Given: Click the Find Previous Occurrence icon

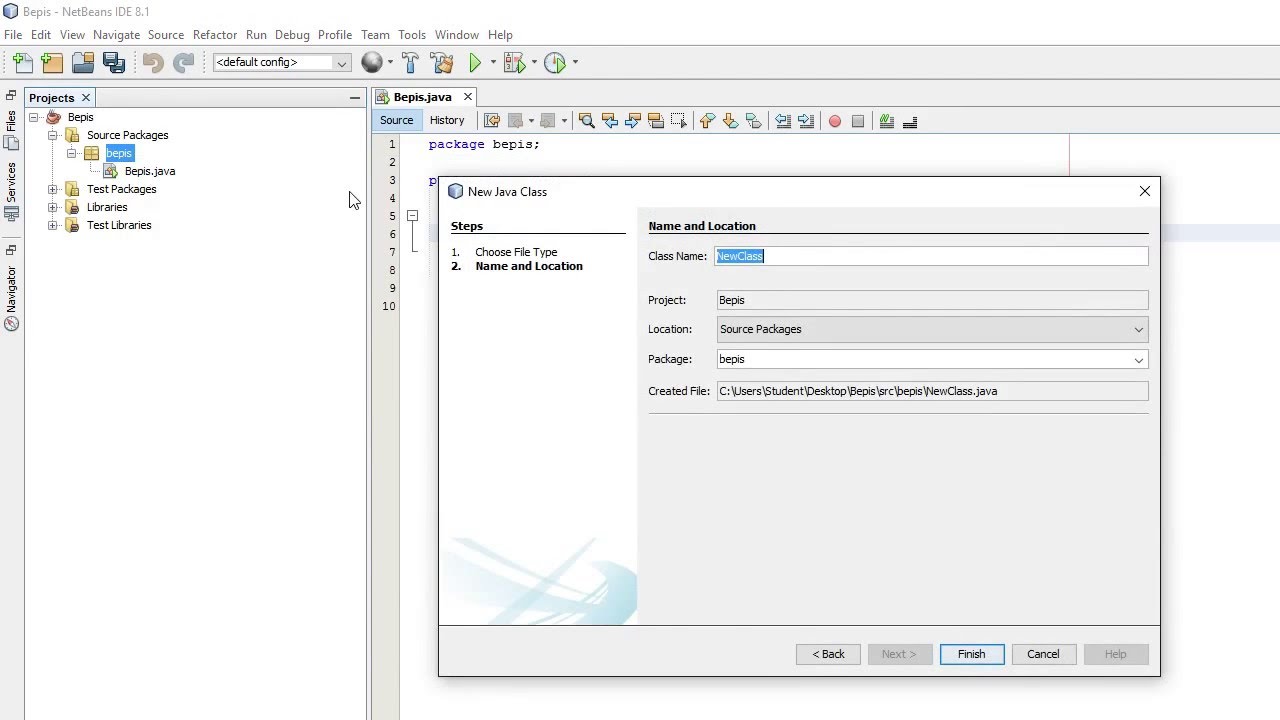Looking at the screenshot, I should click(610, 121).
